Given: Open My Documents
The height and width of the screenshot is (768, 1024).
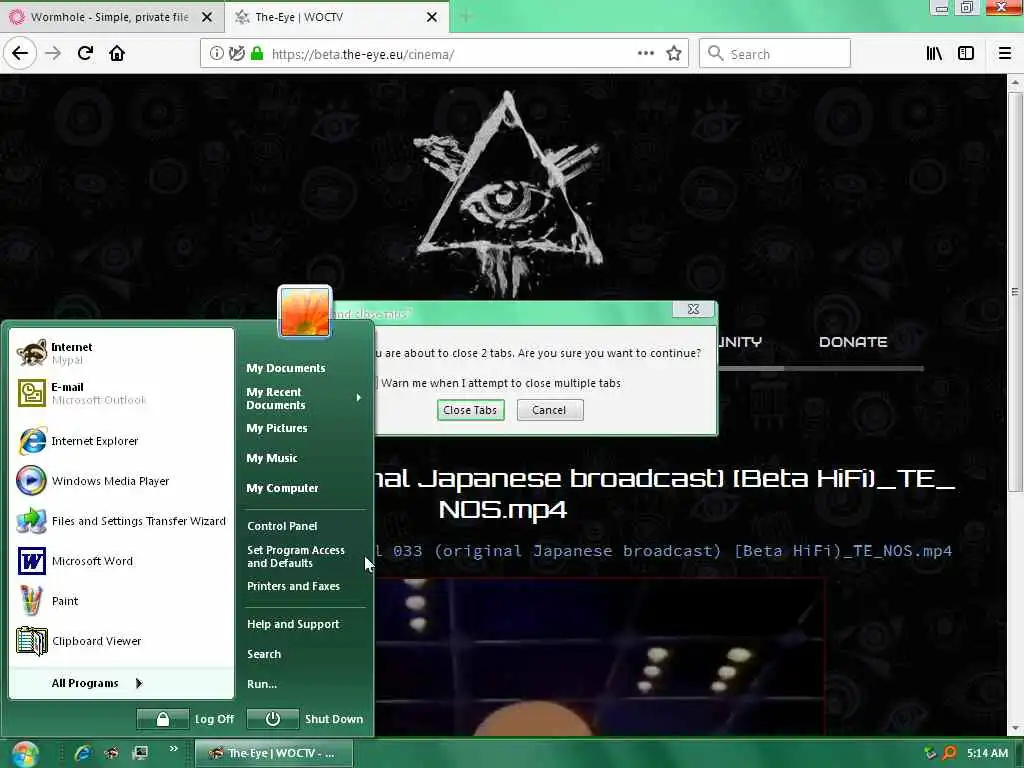Looking at the screenshot, I should [285, 368].
